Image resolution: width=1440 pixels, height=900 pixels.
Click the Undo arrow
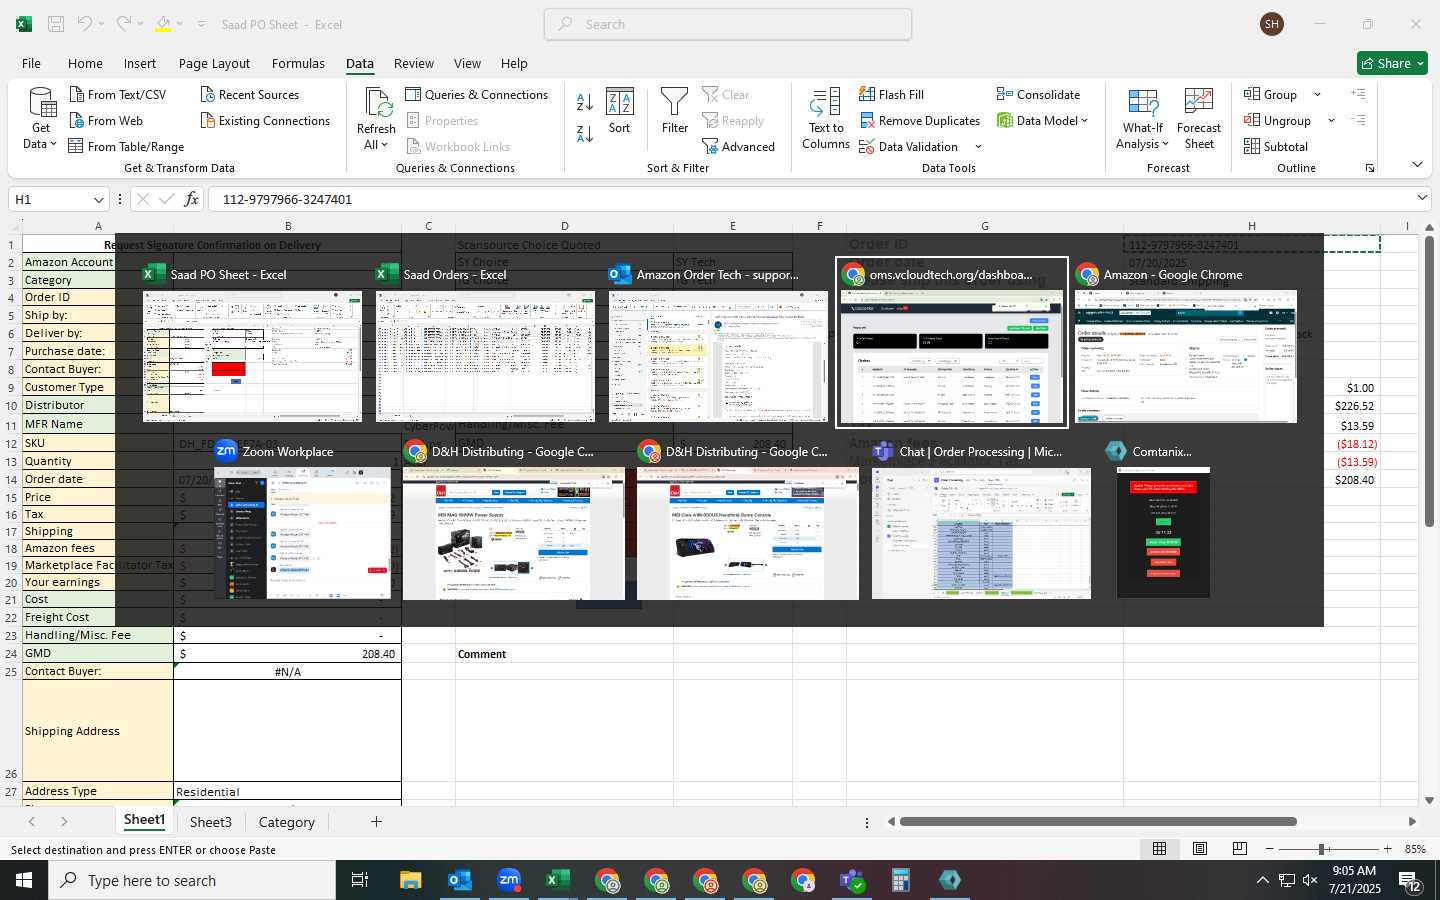point(85,24)
